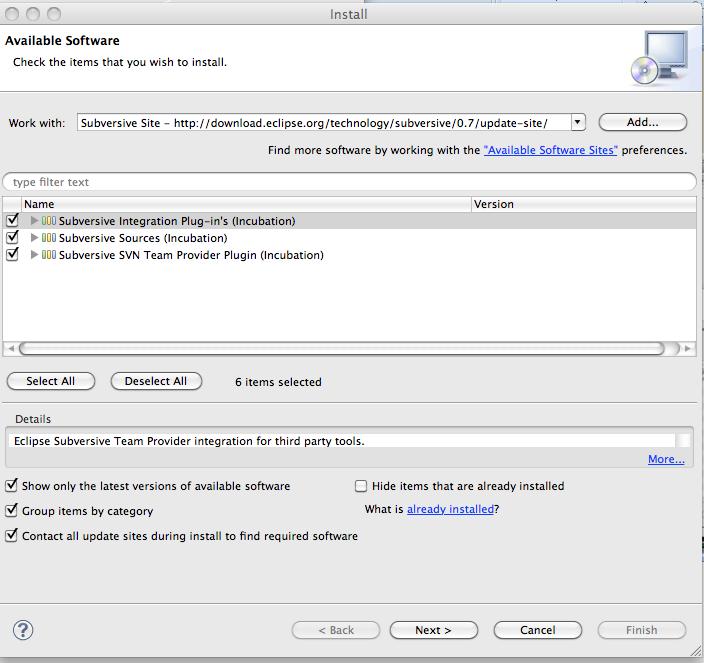Proceed with the Next > button

[x=434, y=630]
